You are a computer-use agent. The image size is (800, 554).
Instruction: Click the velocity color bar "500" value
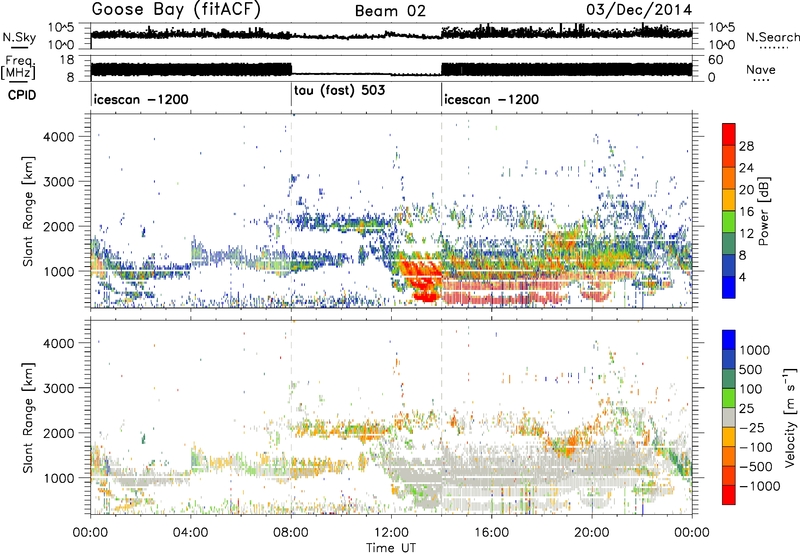click(751, 370)
